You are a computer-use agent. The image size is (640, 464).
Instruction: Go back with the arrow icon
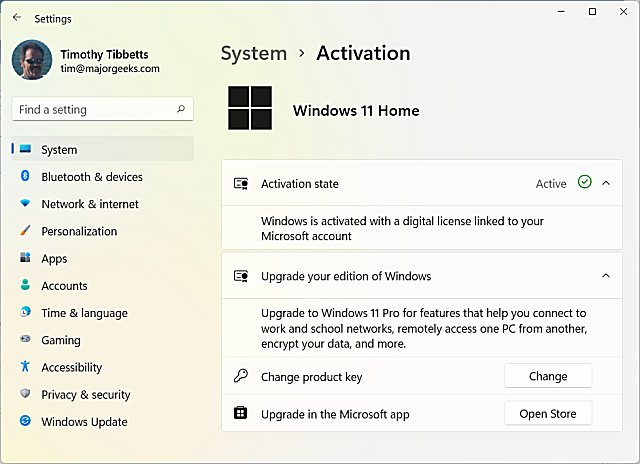click(x=17, y=17)
